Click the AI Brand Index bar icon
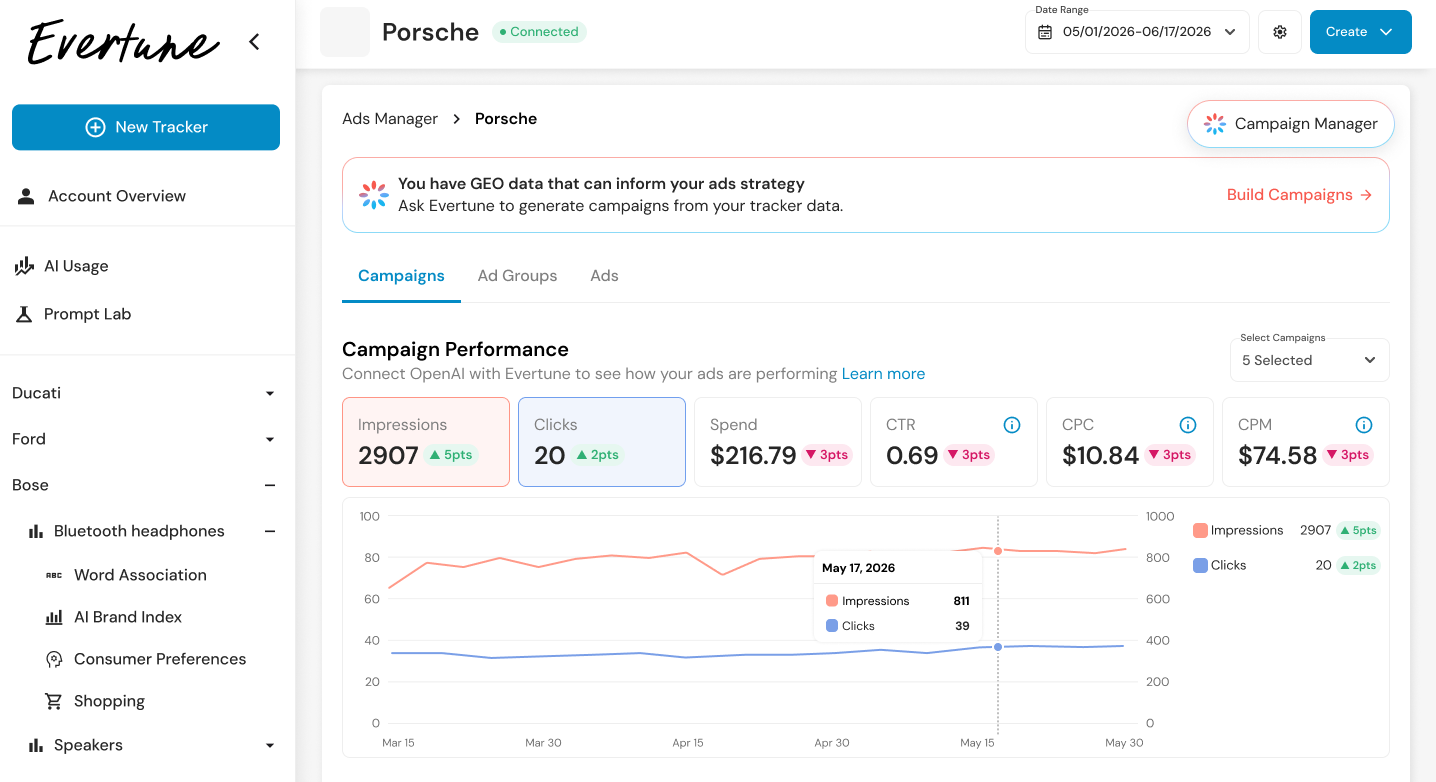 (54, 617)
